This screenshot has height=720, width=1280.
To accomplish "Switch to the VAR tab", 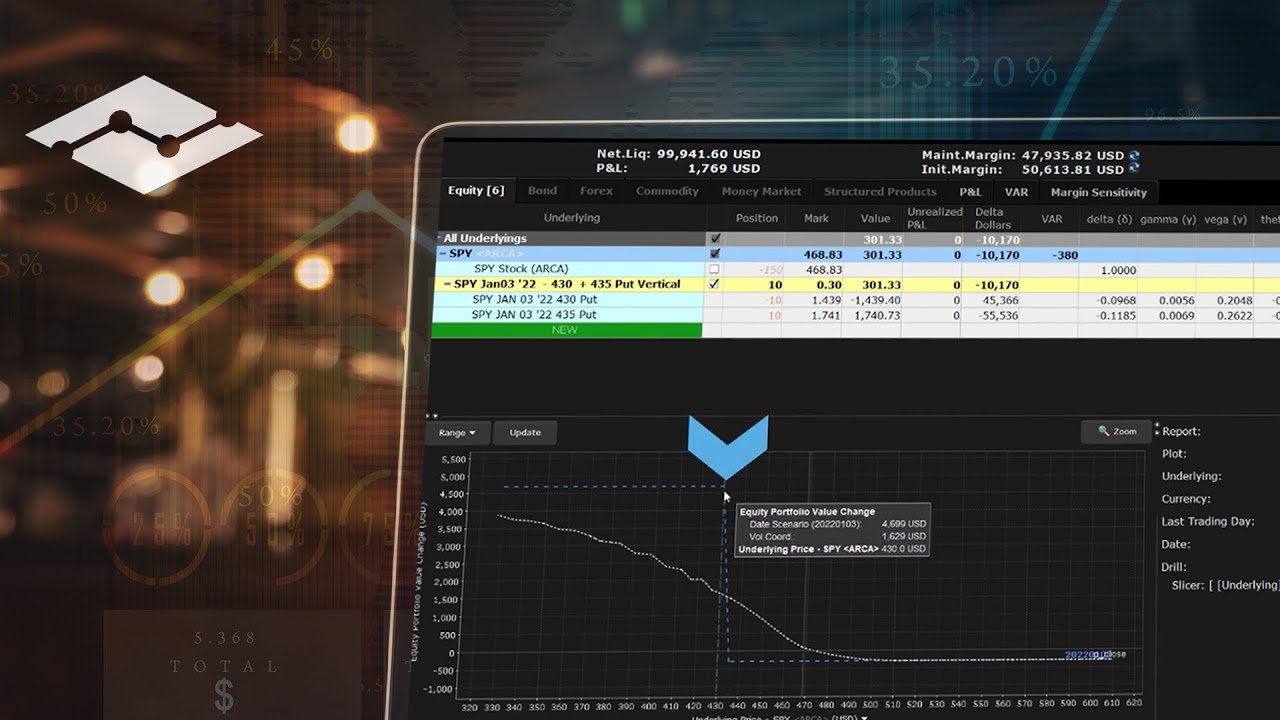I will pyautogui.click(x=1016, y=191).
